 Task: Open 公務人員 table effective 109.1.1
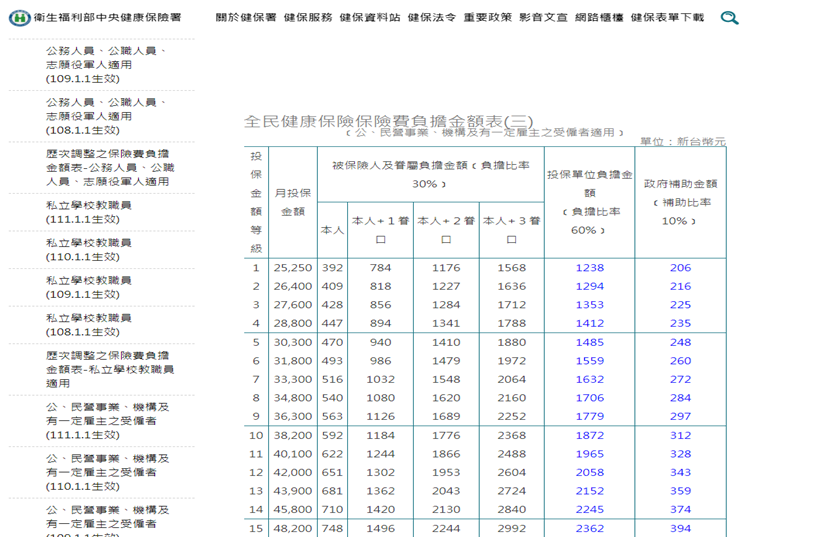point(106,64)
